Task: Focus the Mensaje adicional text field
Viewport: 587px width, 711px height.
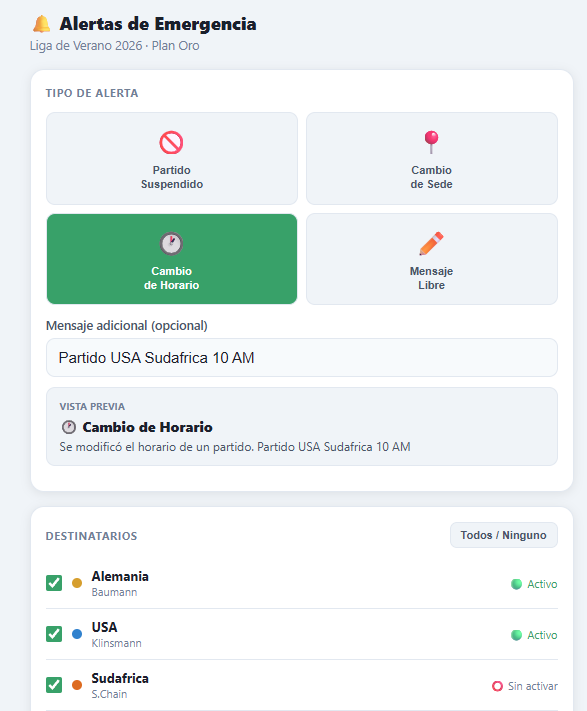Action: (302, 358)
